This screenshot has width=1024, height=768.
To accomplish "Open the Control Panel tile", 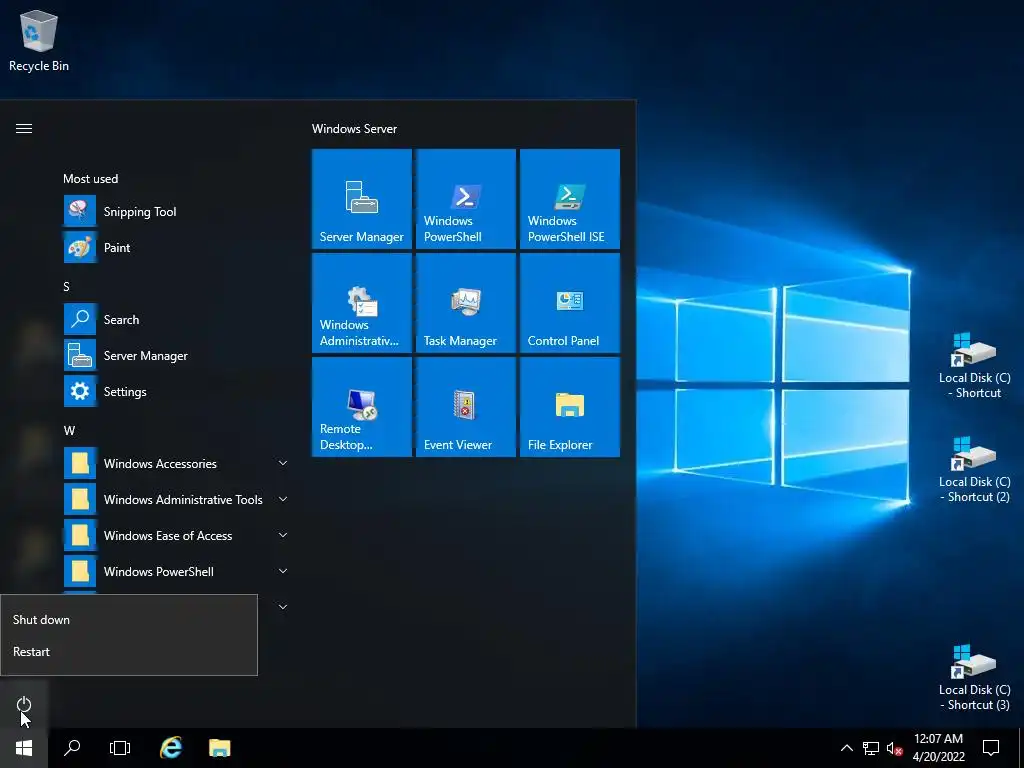I will (x=569, y=303).
